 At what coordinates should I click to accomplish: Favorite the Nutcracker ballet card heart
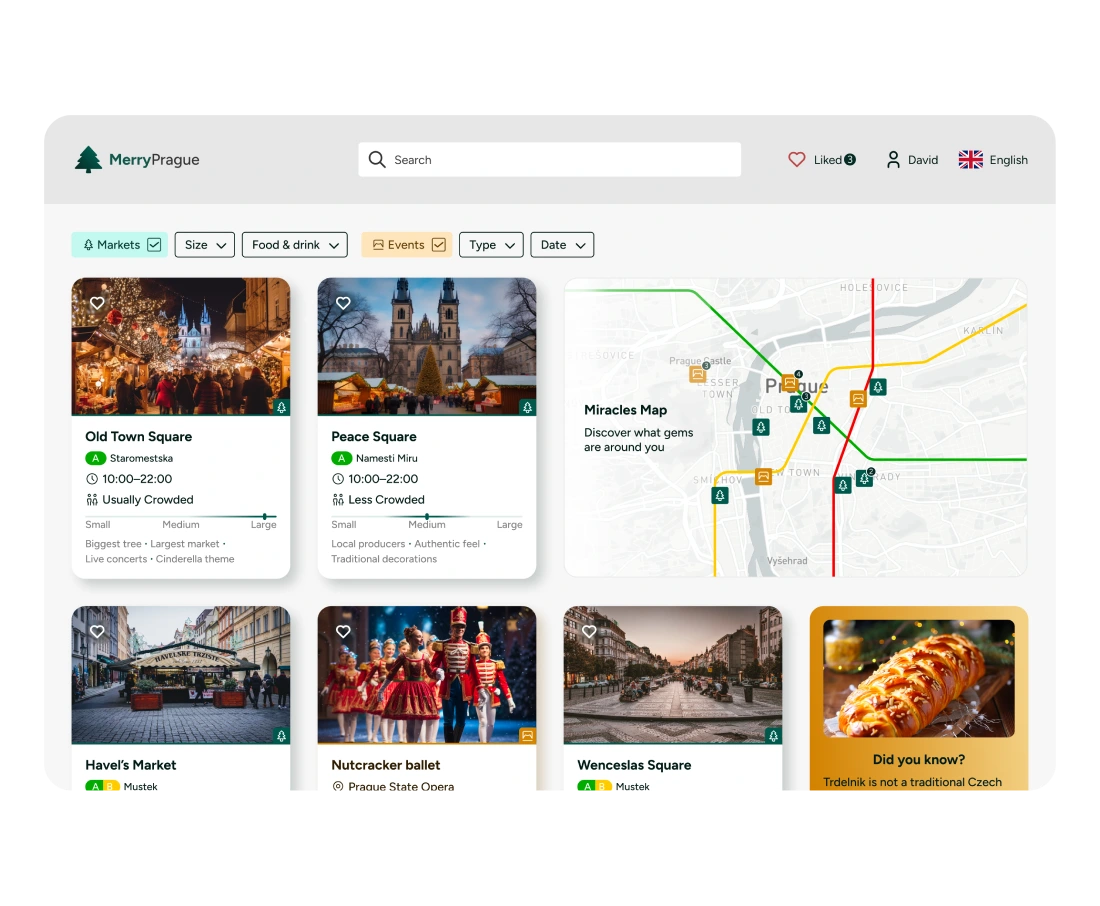[343, 632]
